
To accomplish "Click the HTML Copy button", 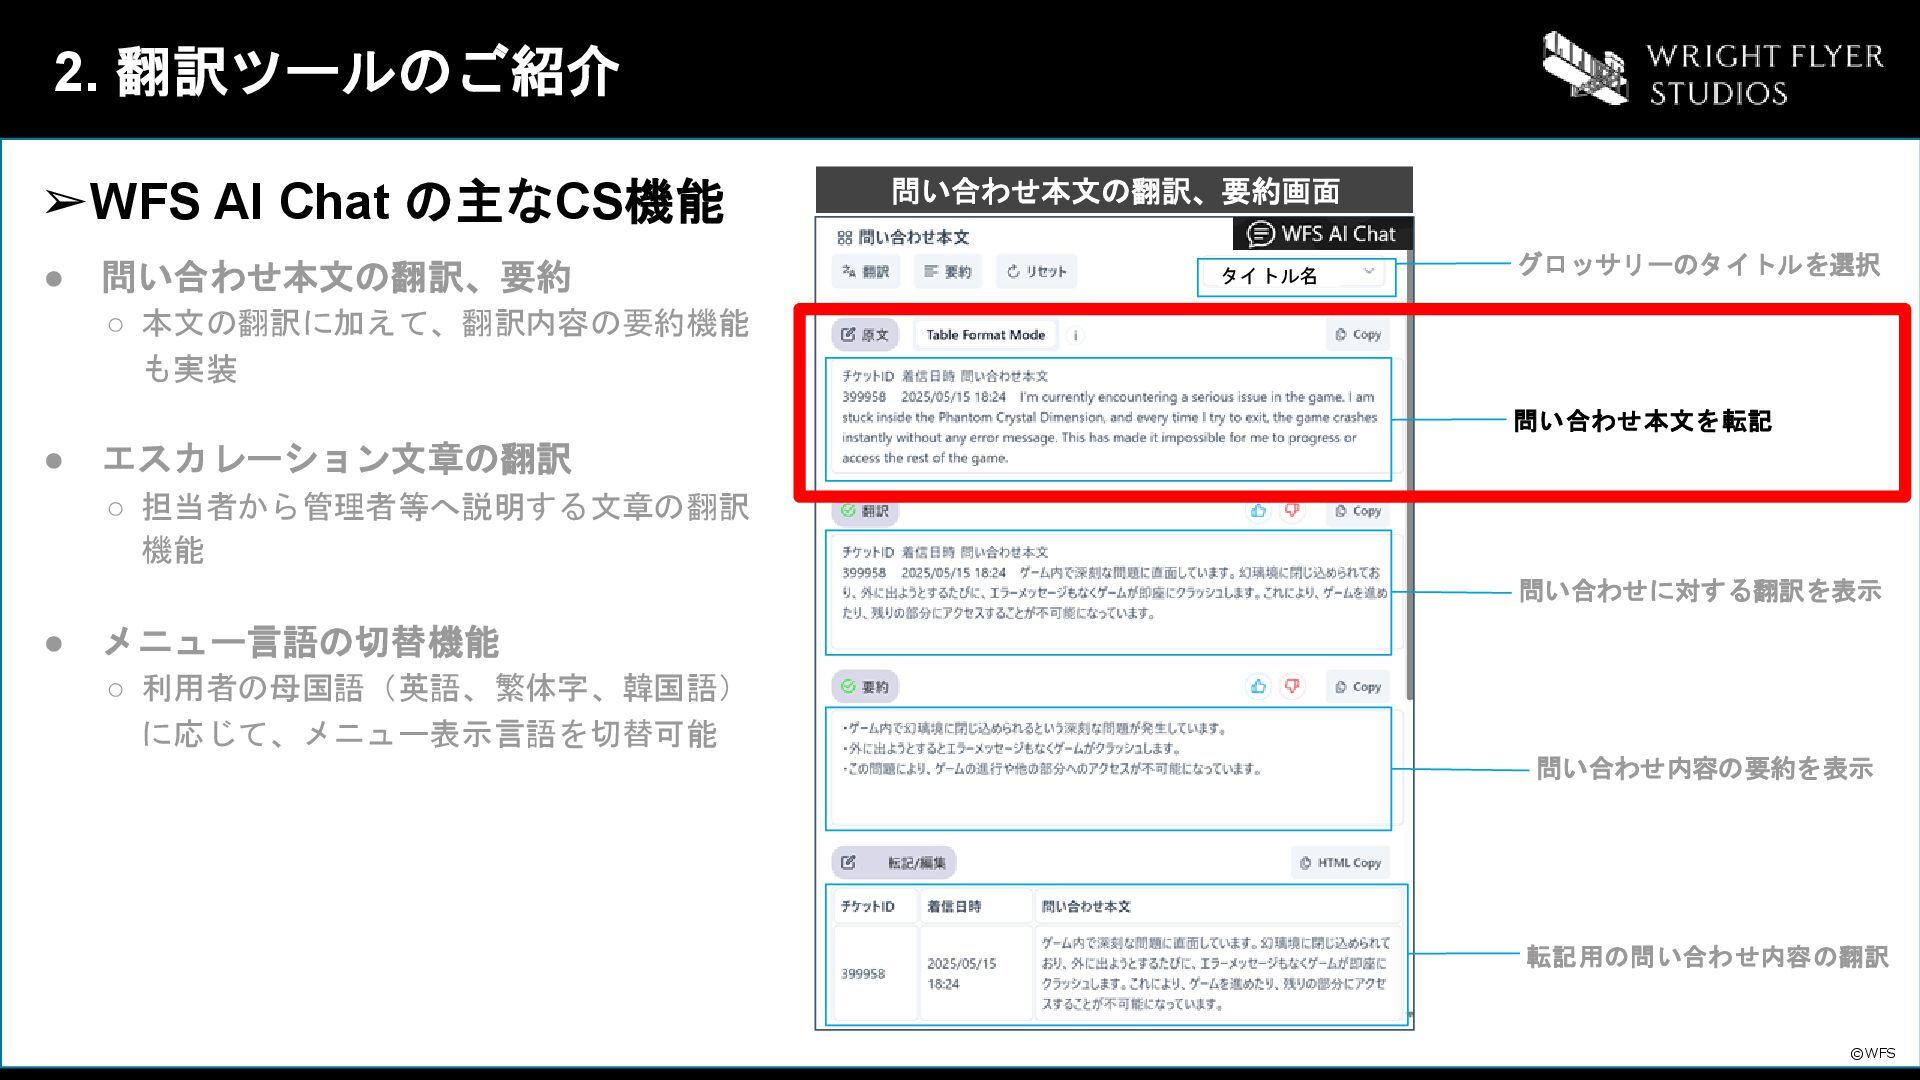I will point(1340,863).
